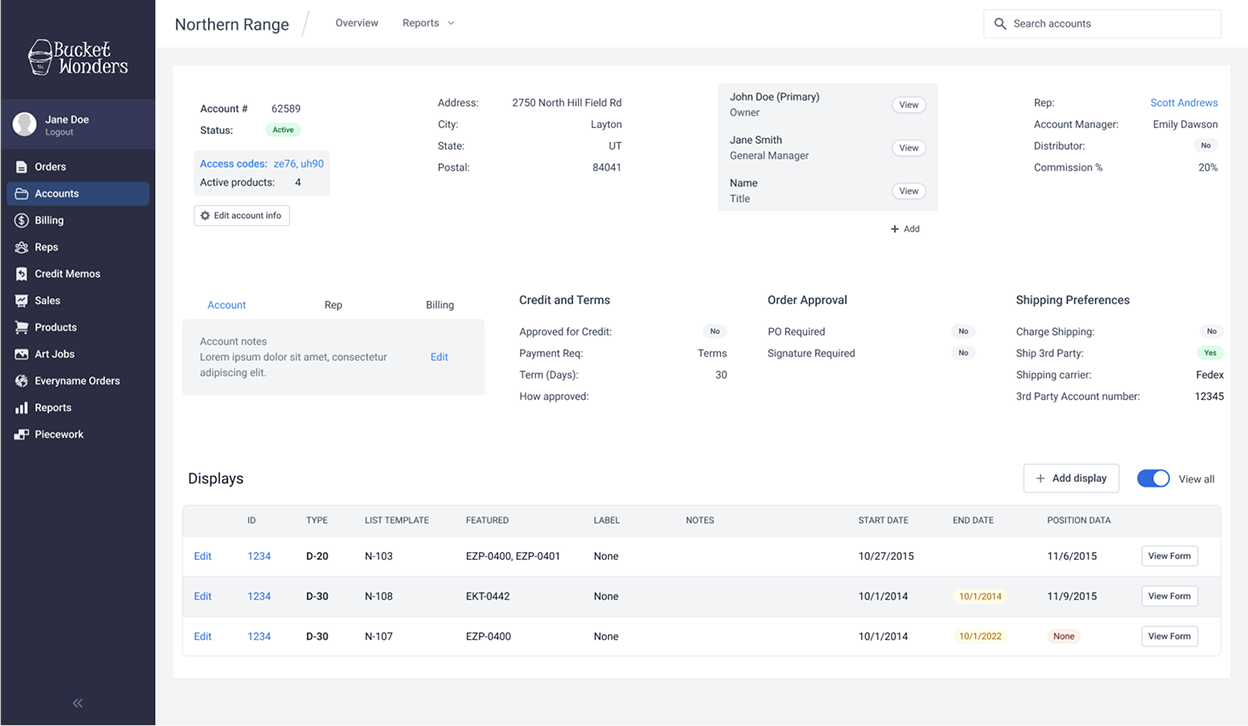Open ID 1234 in N-108 row
This screenshot has height=726, width=1248.
pos(259,596)
